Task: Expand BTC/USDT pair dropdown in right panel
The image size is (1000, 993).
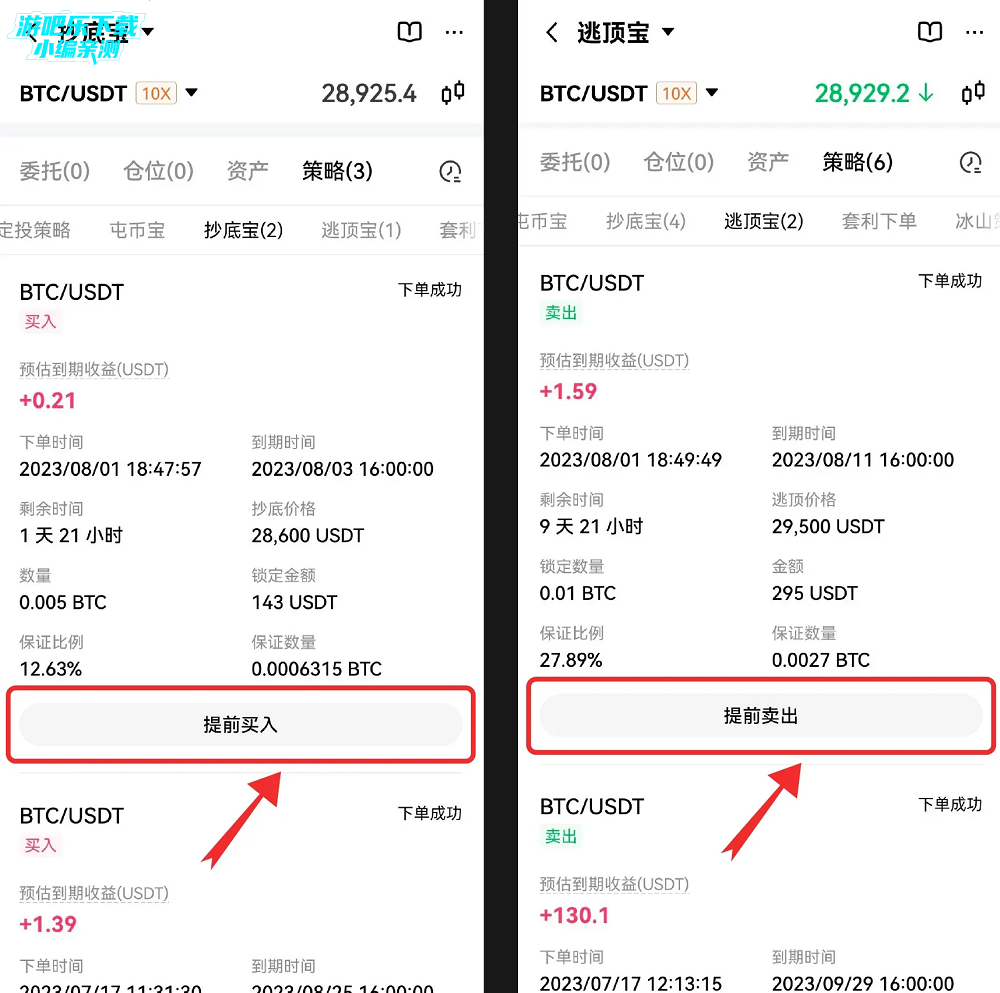Action: [x=712, y=93]
